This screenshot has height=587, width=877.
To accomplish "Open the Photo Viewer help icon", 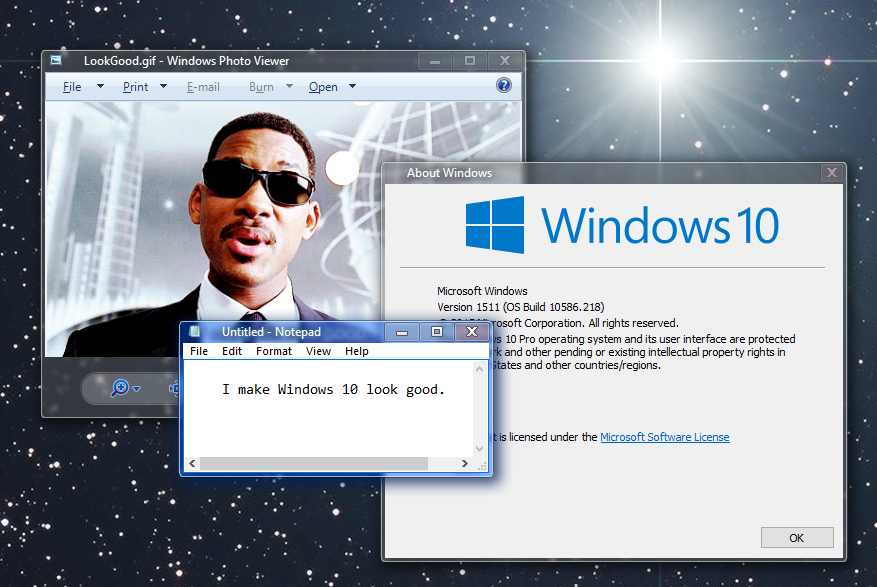I will [x=504, y=85].
